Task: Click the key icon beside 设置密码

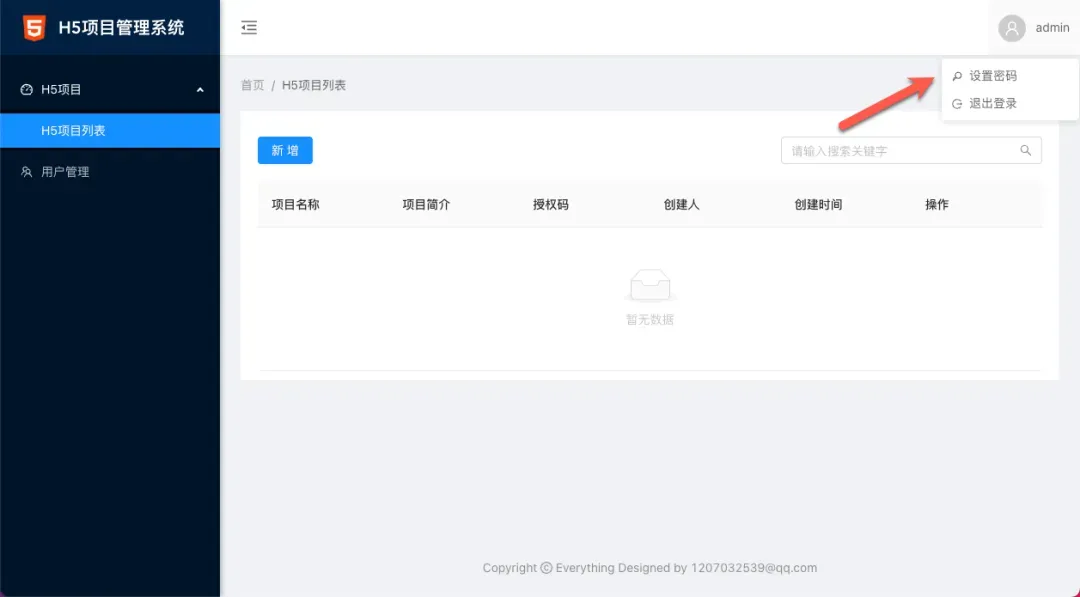Action: (x=957, y=76)
